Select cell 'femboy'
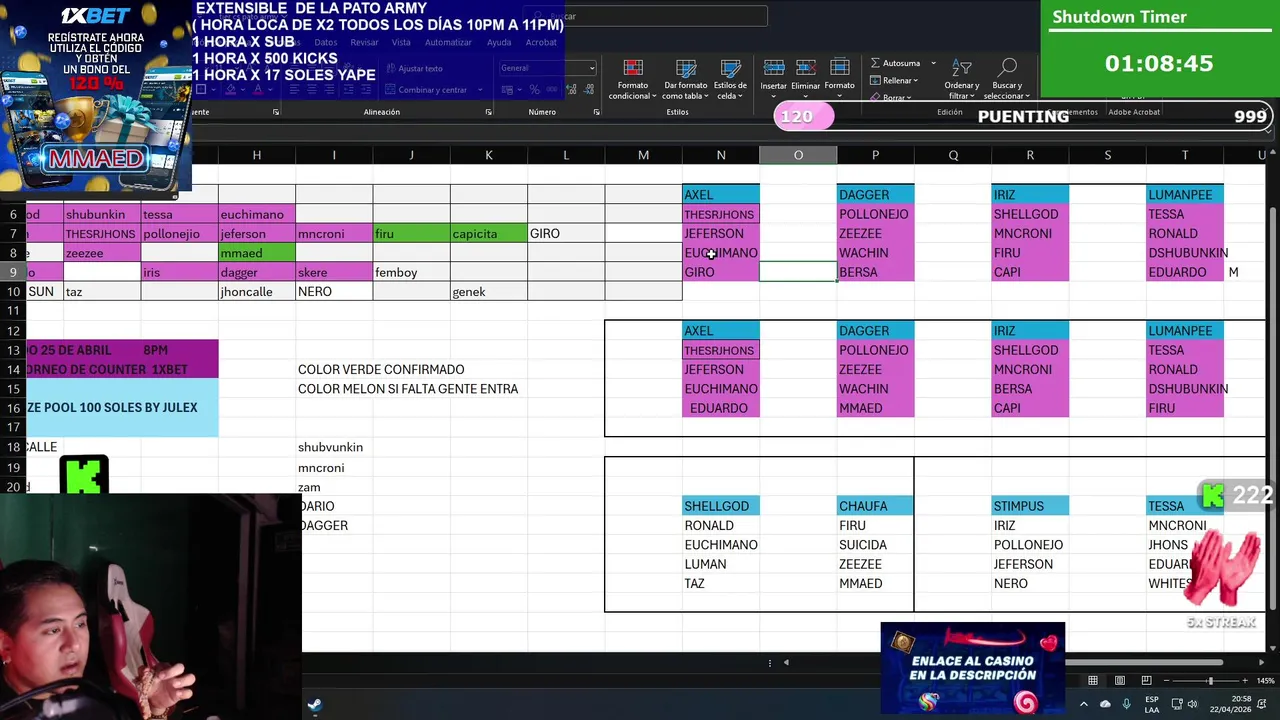Image resolution: width=1280 pixels, height=720 pixels. 411,272
